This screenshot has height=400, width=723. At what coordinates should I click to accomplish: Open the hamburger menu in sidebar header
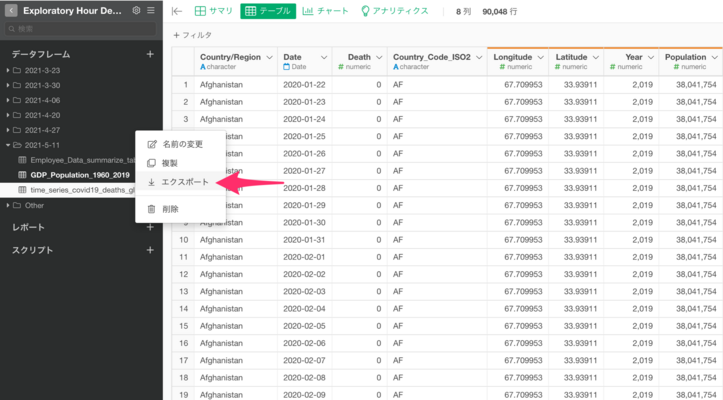[x=151, y=10]
